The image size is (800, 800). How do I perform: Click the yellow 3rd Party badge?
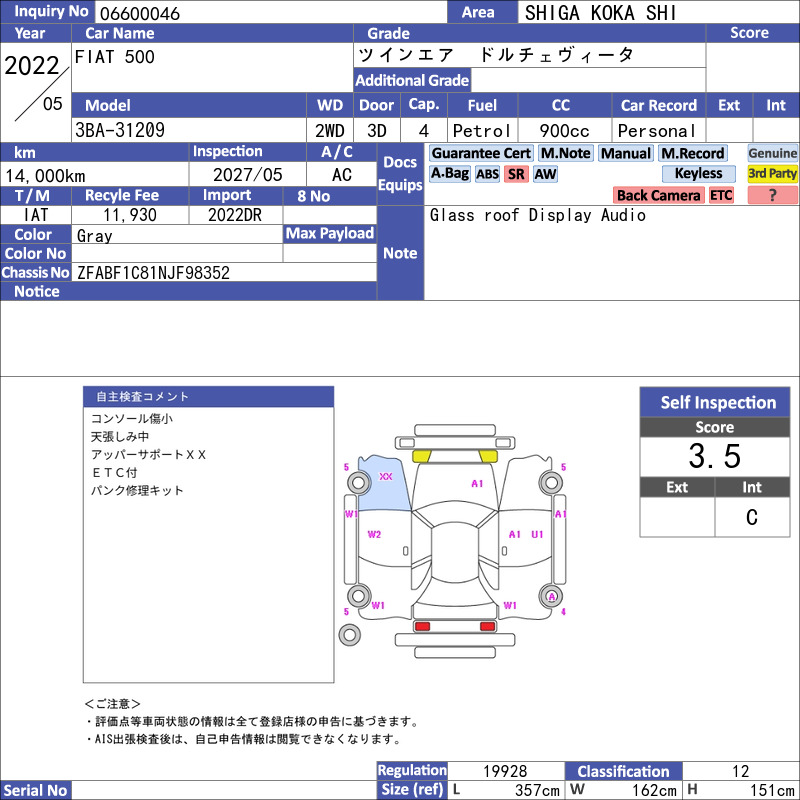[772, 174]
